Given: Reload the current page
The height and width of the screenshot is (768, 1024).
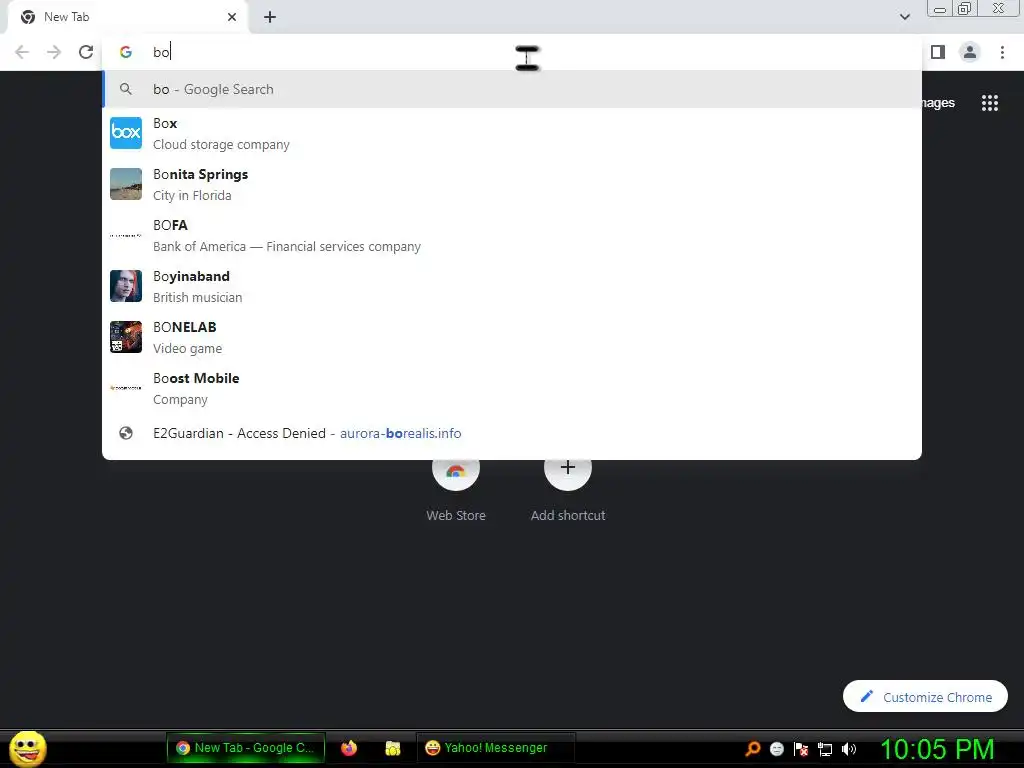Looking at the screenshot, I should [x=86, y=52].
